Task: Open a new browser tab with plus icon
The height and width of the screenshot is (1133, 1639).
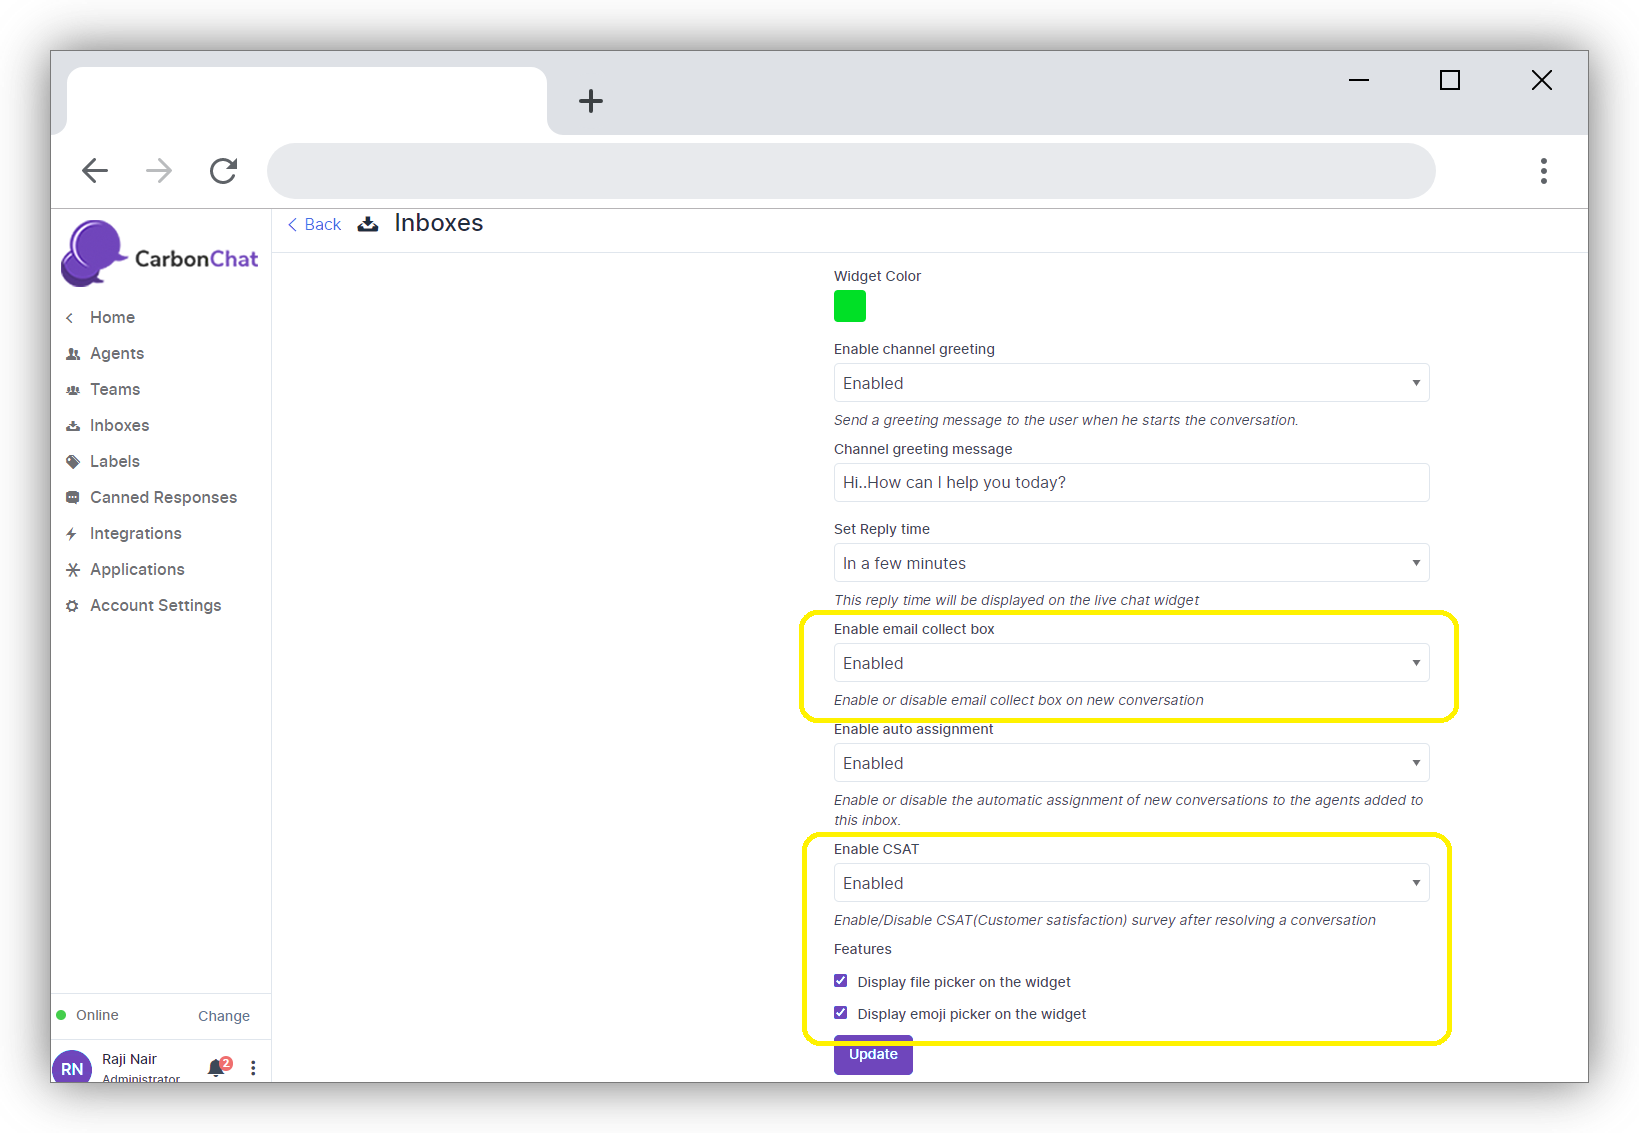Action: (x=591, y=101)
